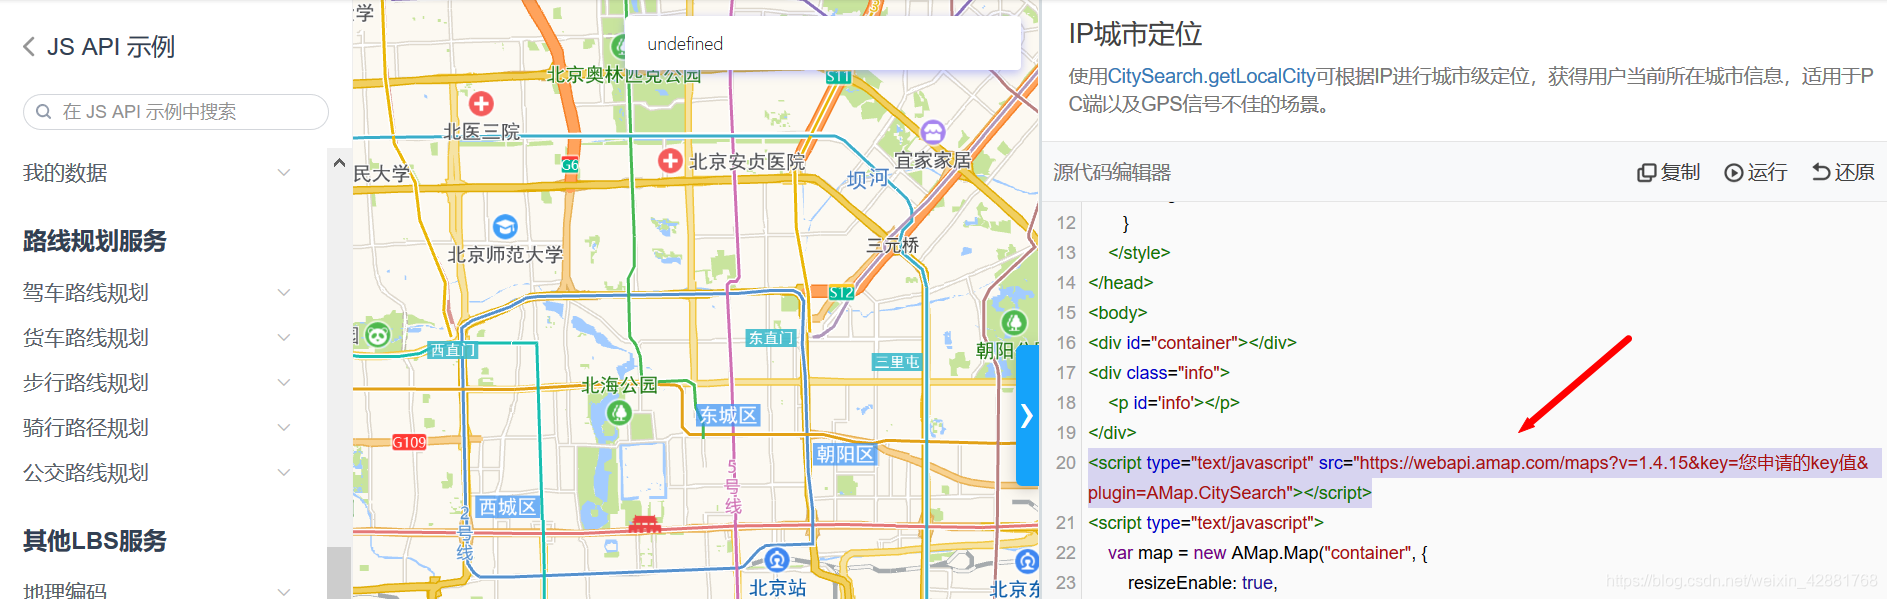
Task: Click the 三里屯 label on map
Action: pos(897,362)
